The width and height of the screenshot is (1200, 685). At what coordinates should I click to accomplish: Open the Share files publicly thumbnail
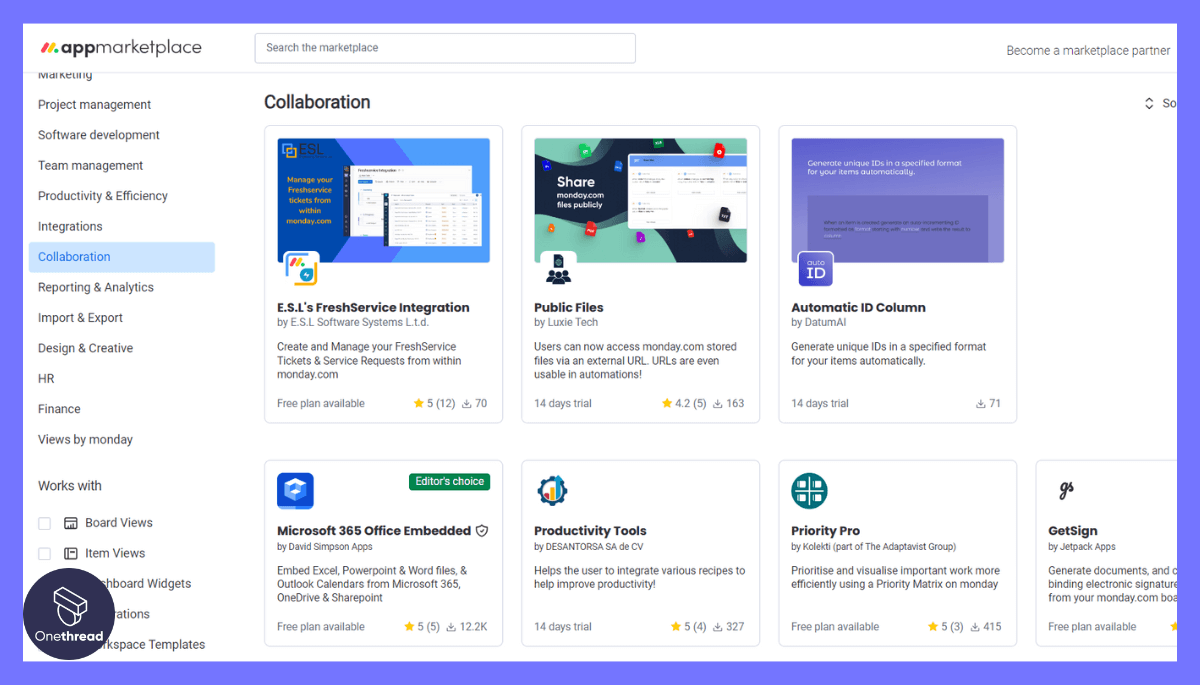(641, 200)
